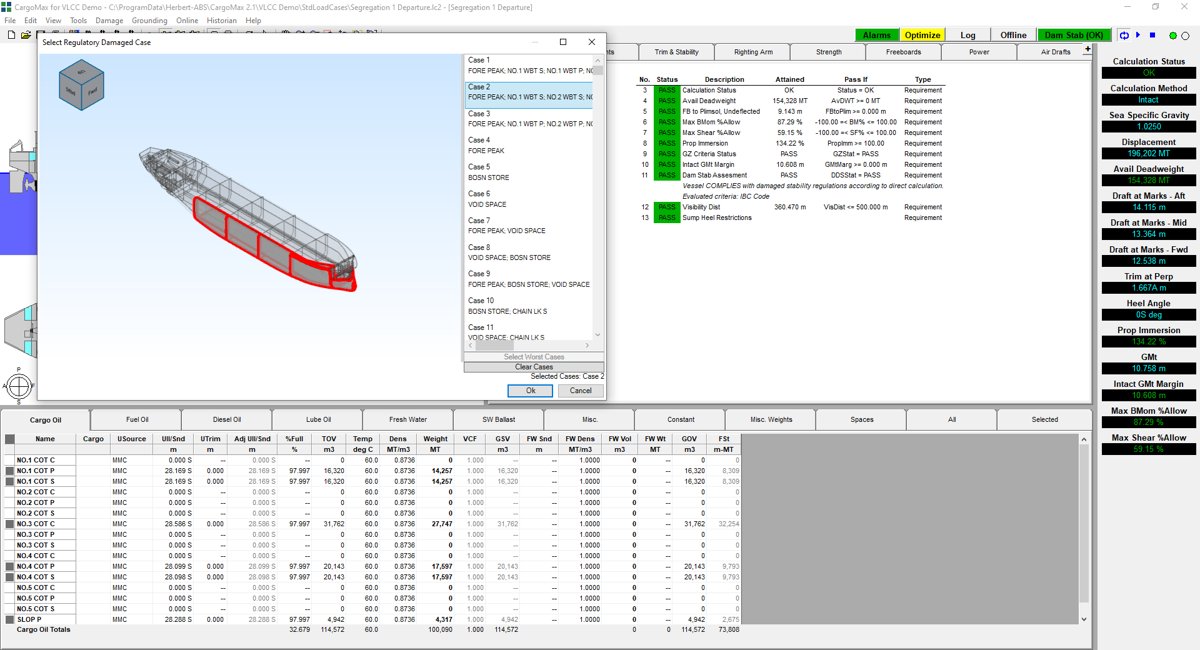This screenshot has height=650, width=1200.
Task: Click the case list vertical scrollbar
Action: point(598,197)
